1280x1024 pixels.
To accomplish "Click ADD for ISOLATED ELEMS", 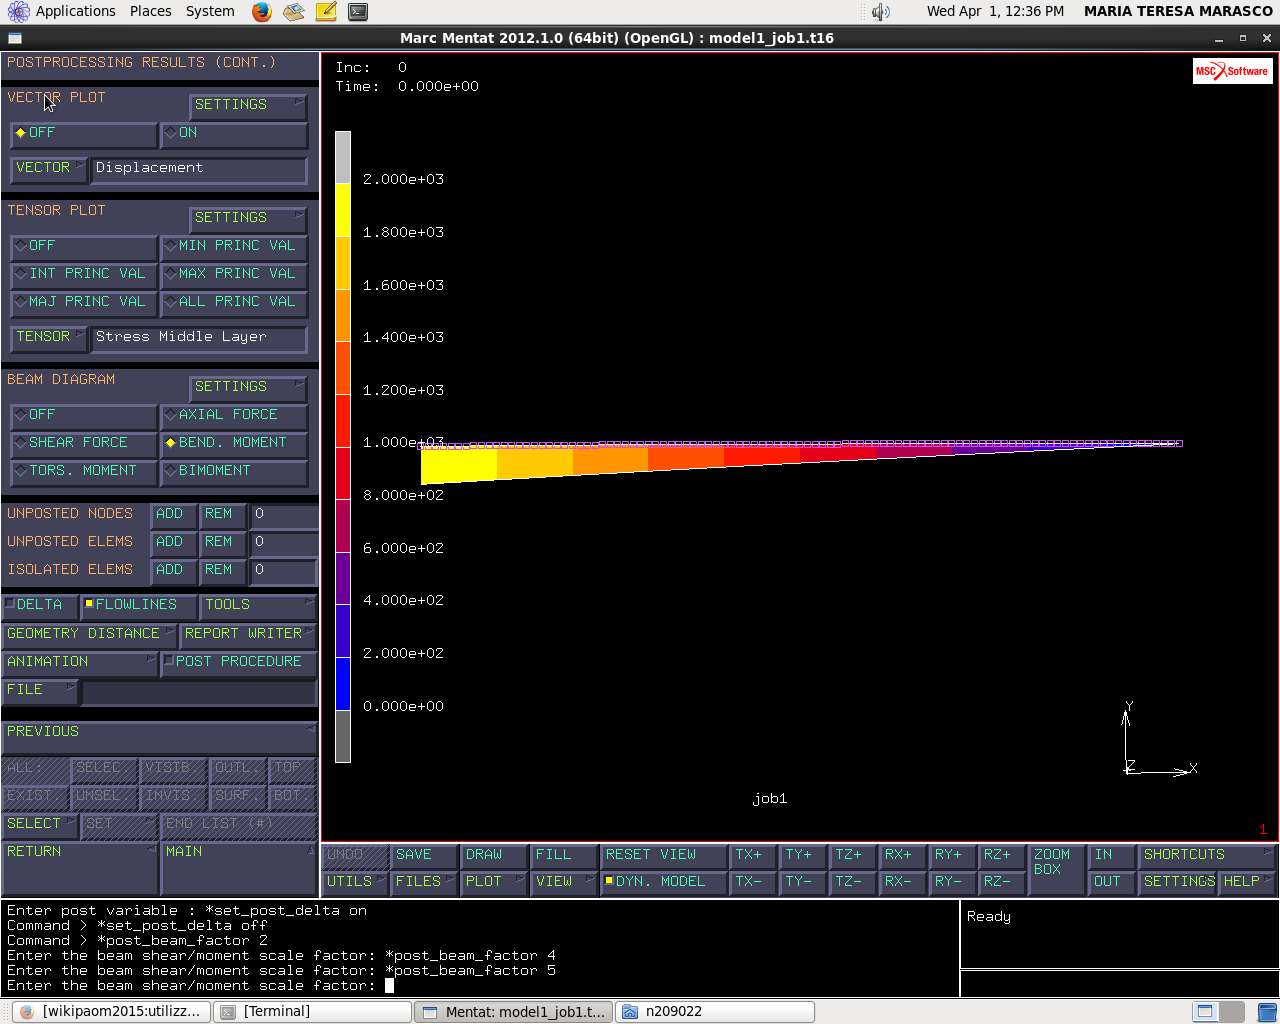I will tap(174, 571).
